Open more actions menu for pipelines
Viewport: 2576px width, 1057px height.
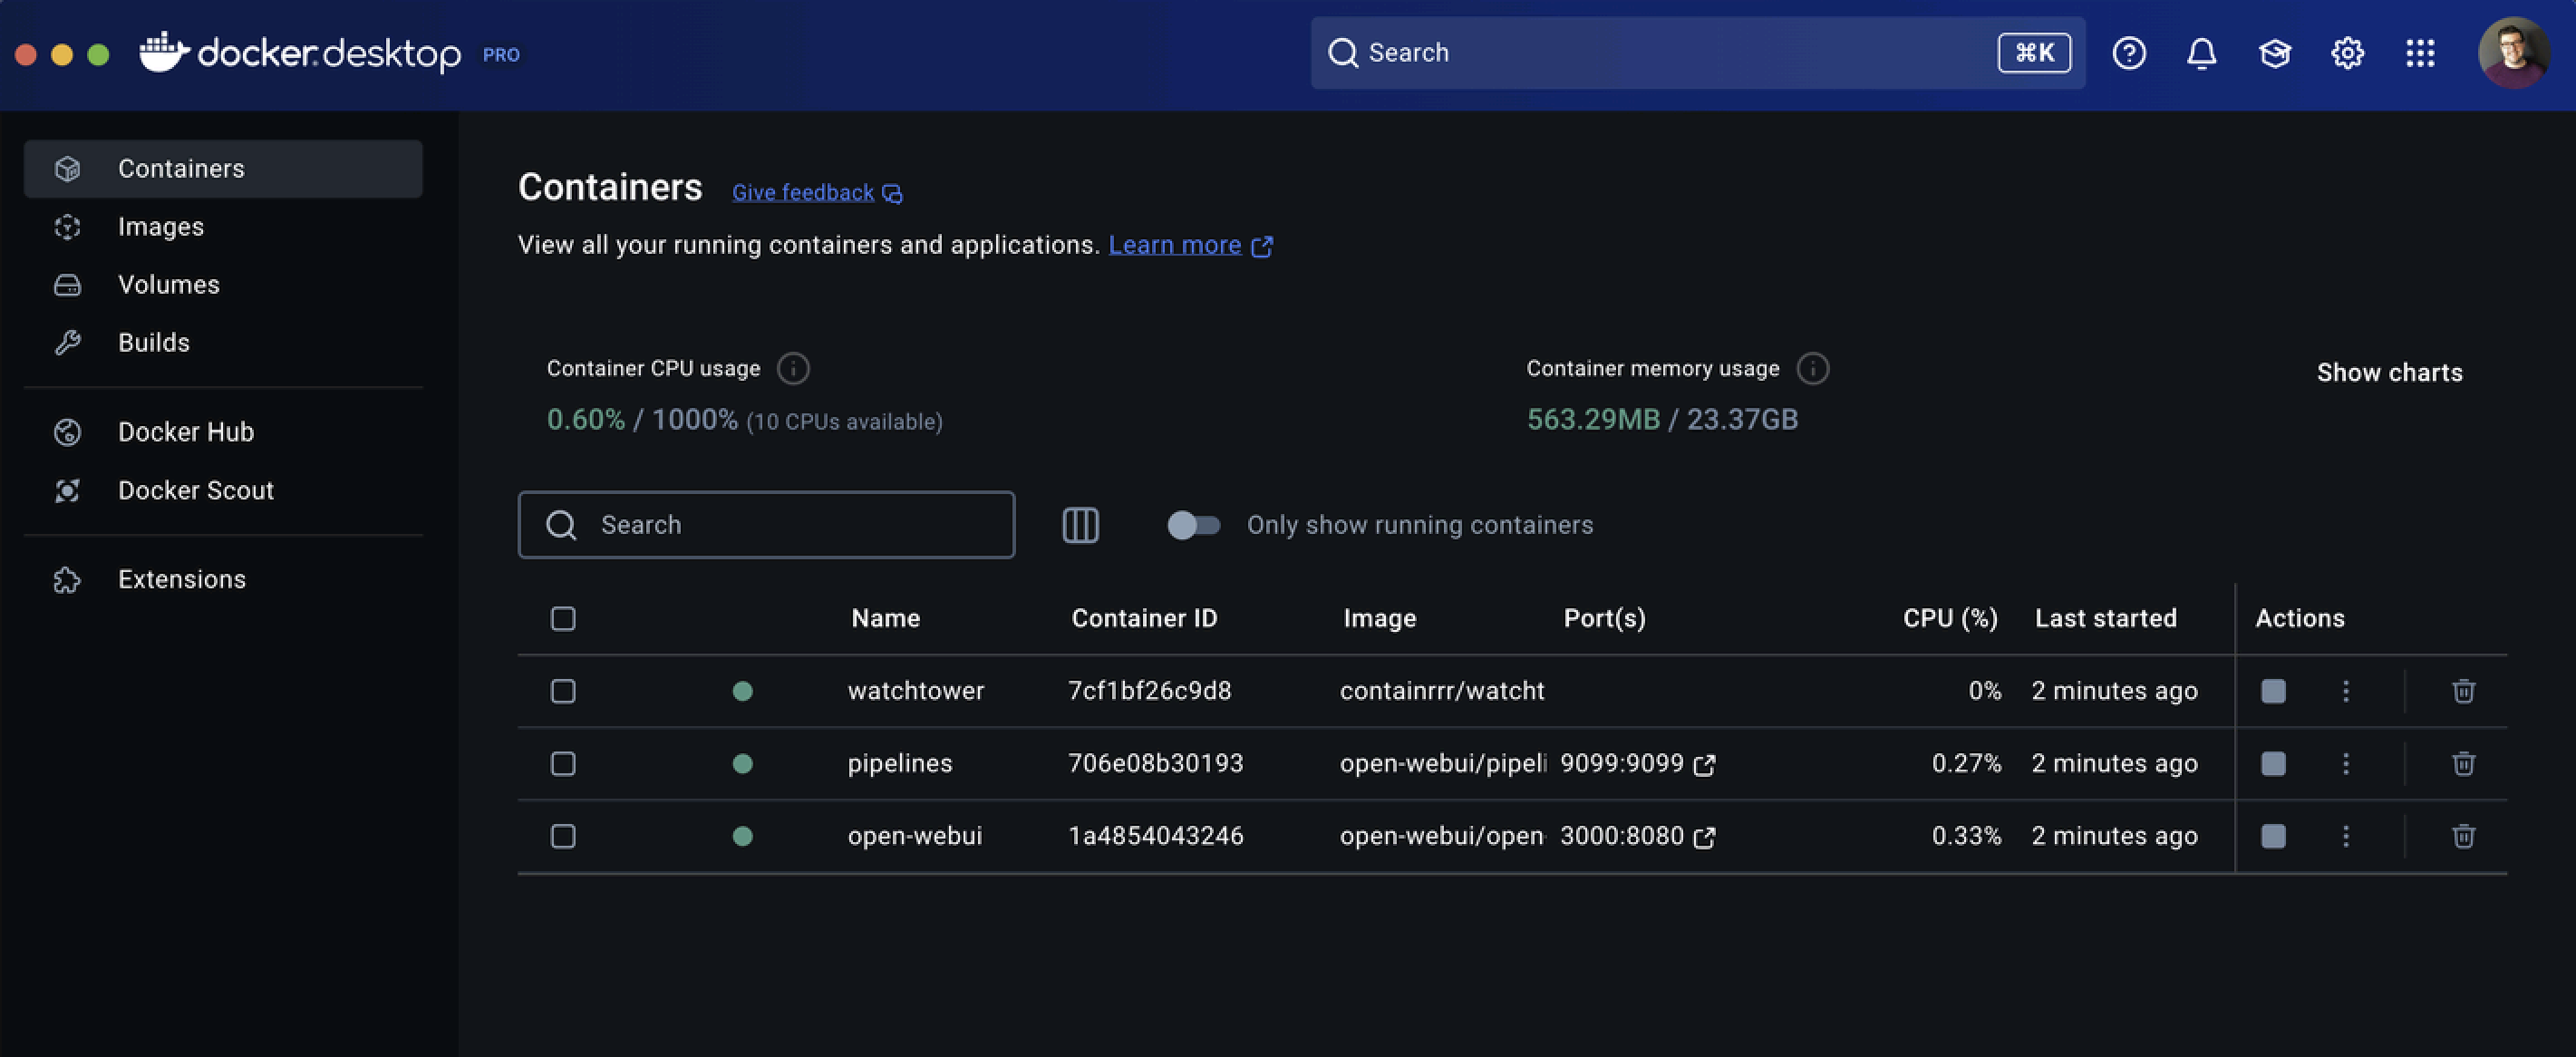pyautogui.click(x=2345, y=764)
